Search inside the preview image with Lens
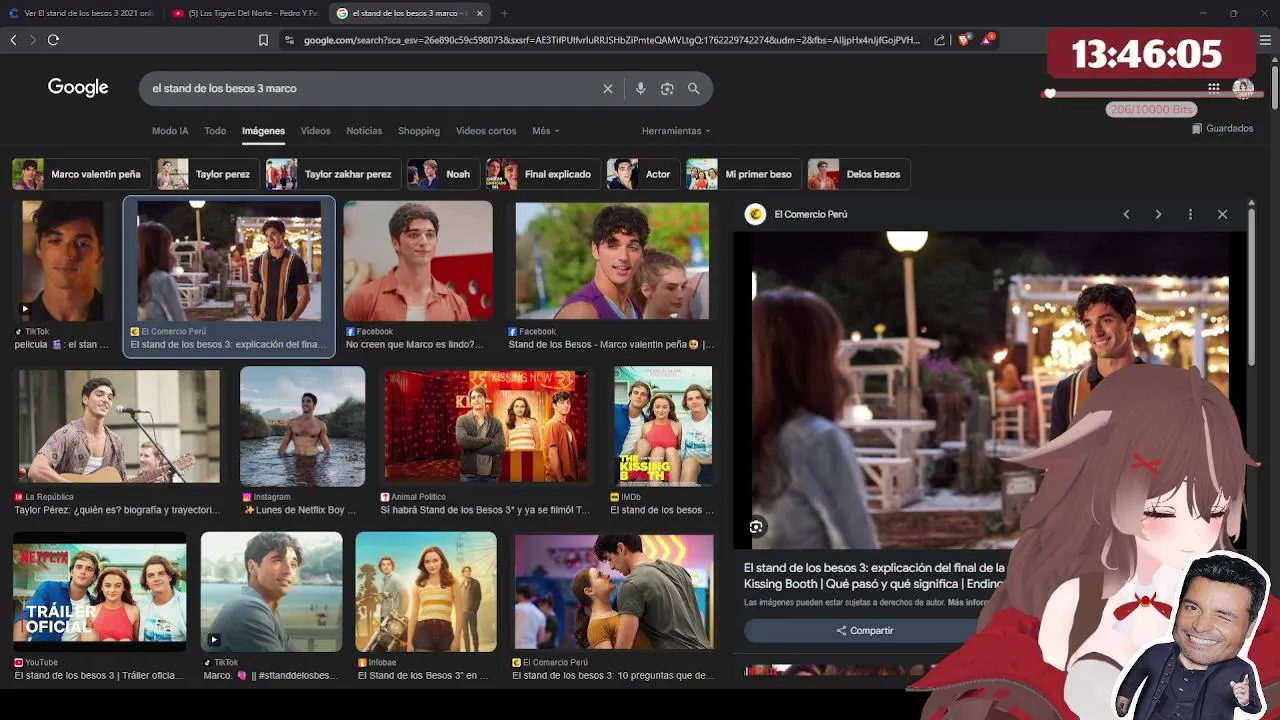Screen dimensions: 1280x720 tap(756, 526)
